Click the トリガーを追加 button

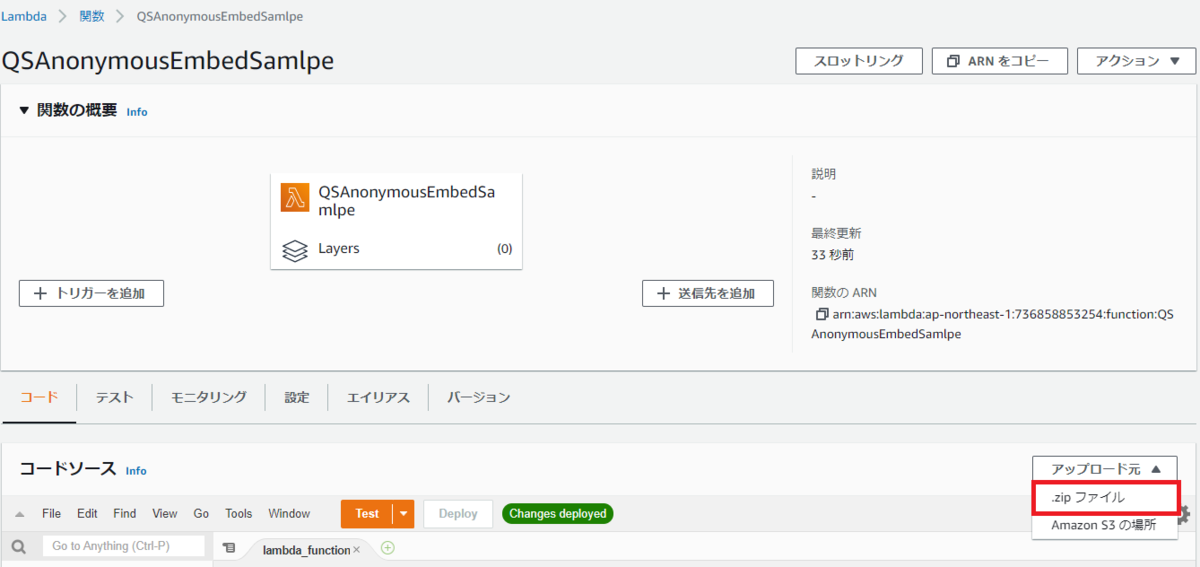91,293
